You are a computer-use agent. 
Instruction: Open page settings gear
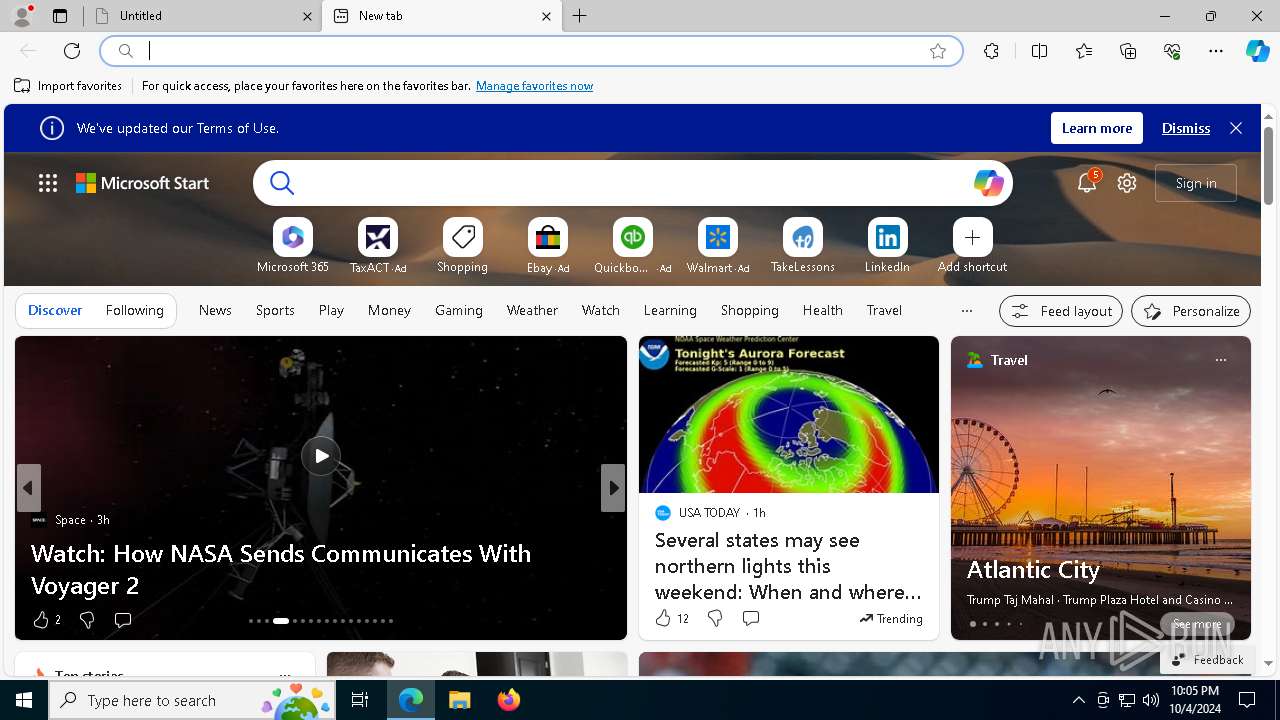[1127, 183]
